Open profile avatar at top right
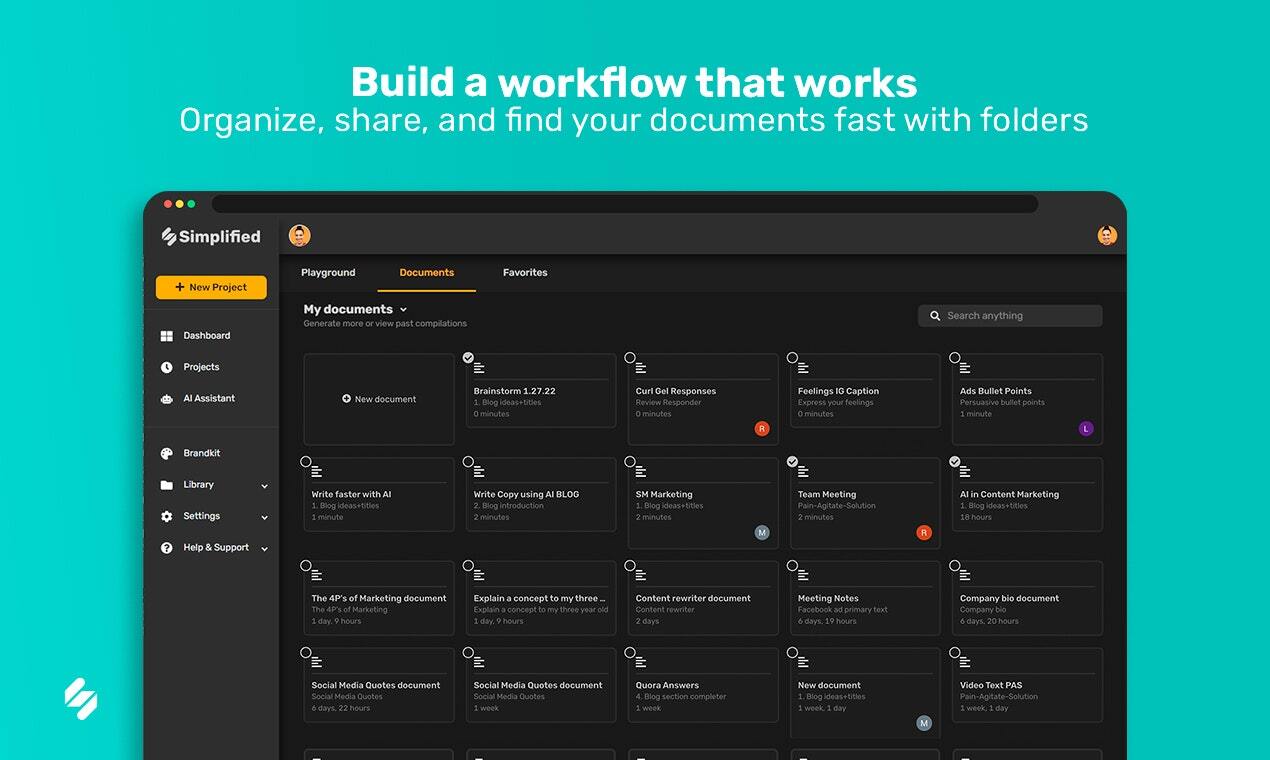Viewport: 1270px width, 760px height. pos(1107,236)
